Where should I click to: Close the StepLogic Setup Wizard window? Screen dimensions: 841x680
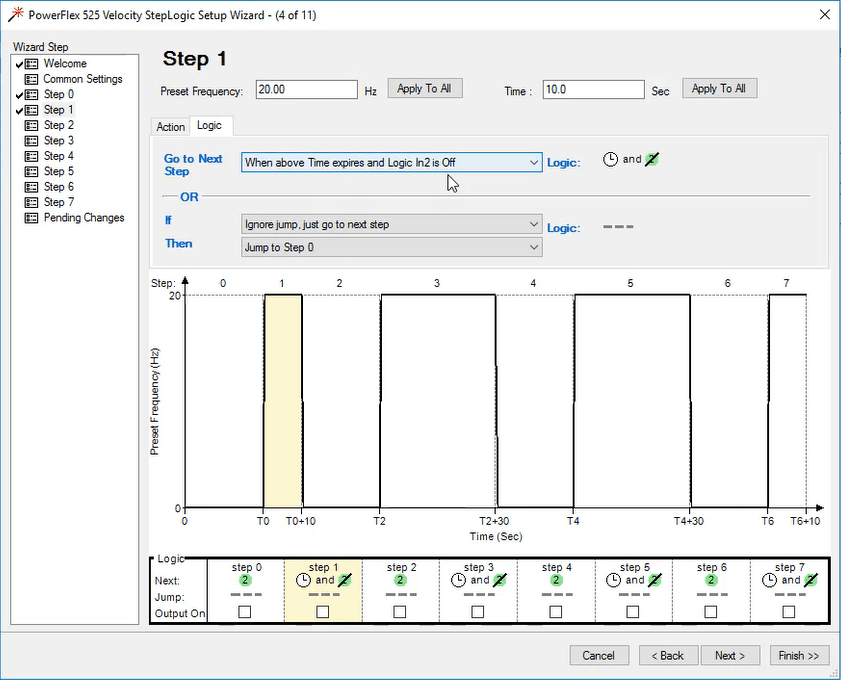click(x=825, y=14)
